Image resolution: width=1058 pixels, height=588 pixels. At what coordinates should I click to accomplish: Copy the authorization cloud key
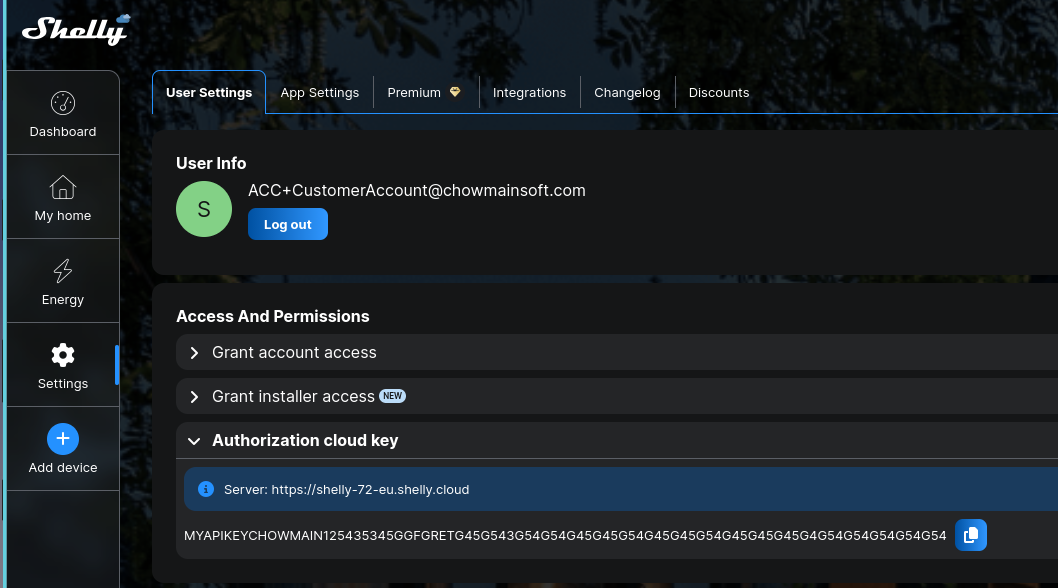[970, 535]
